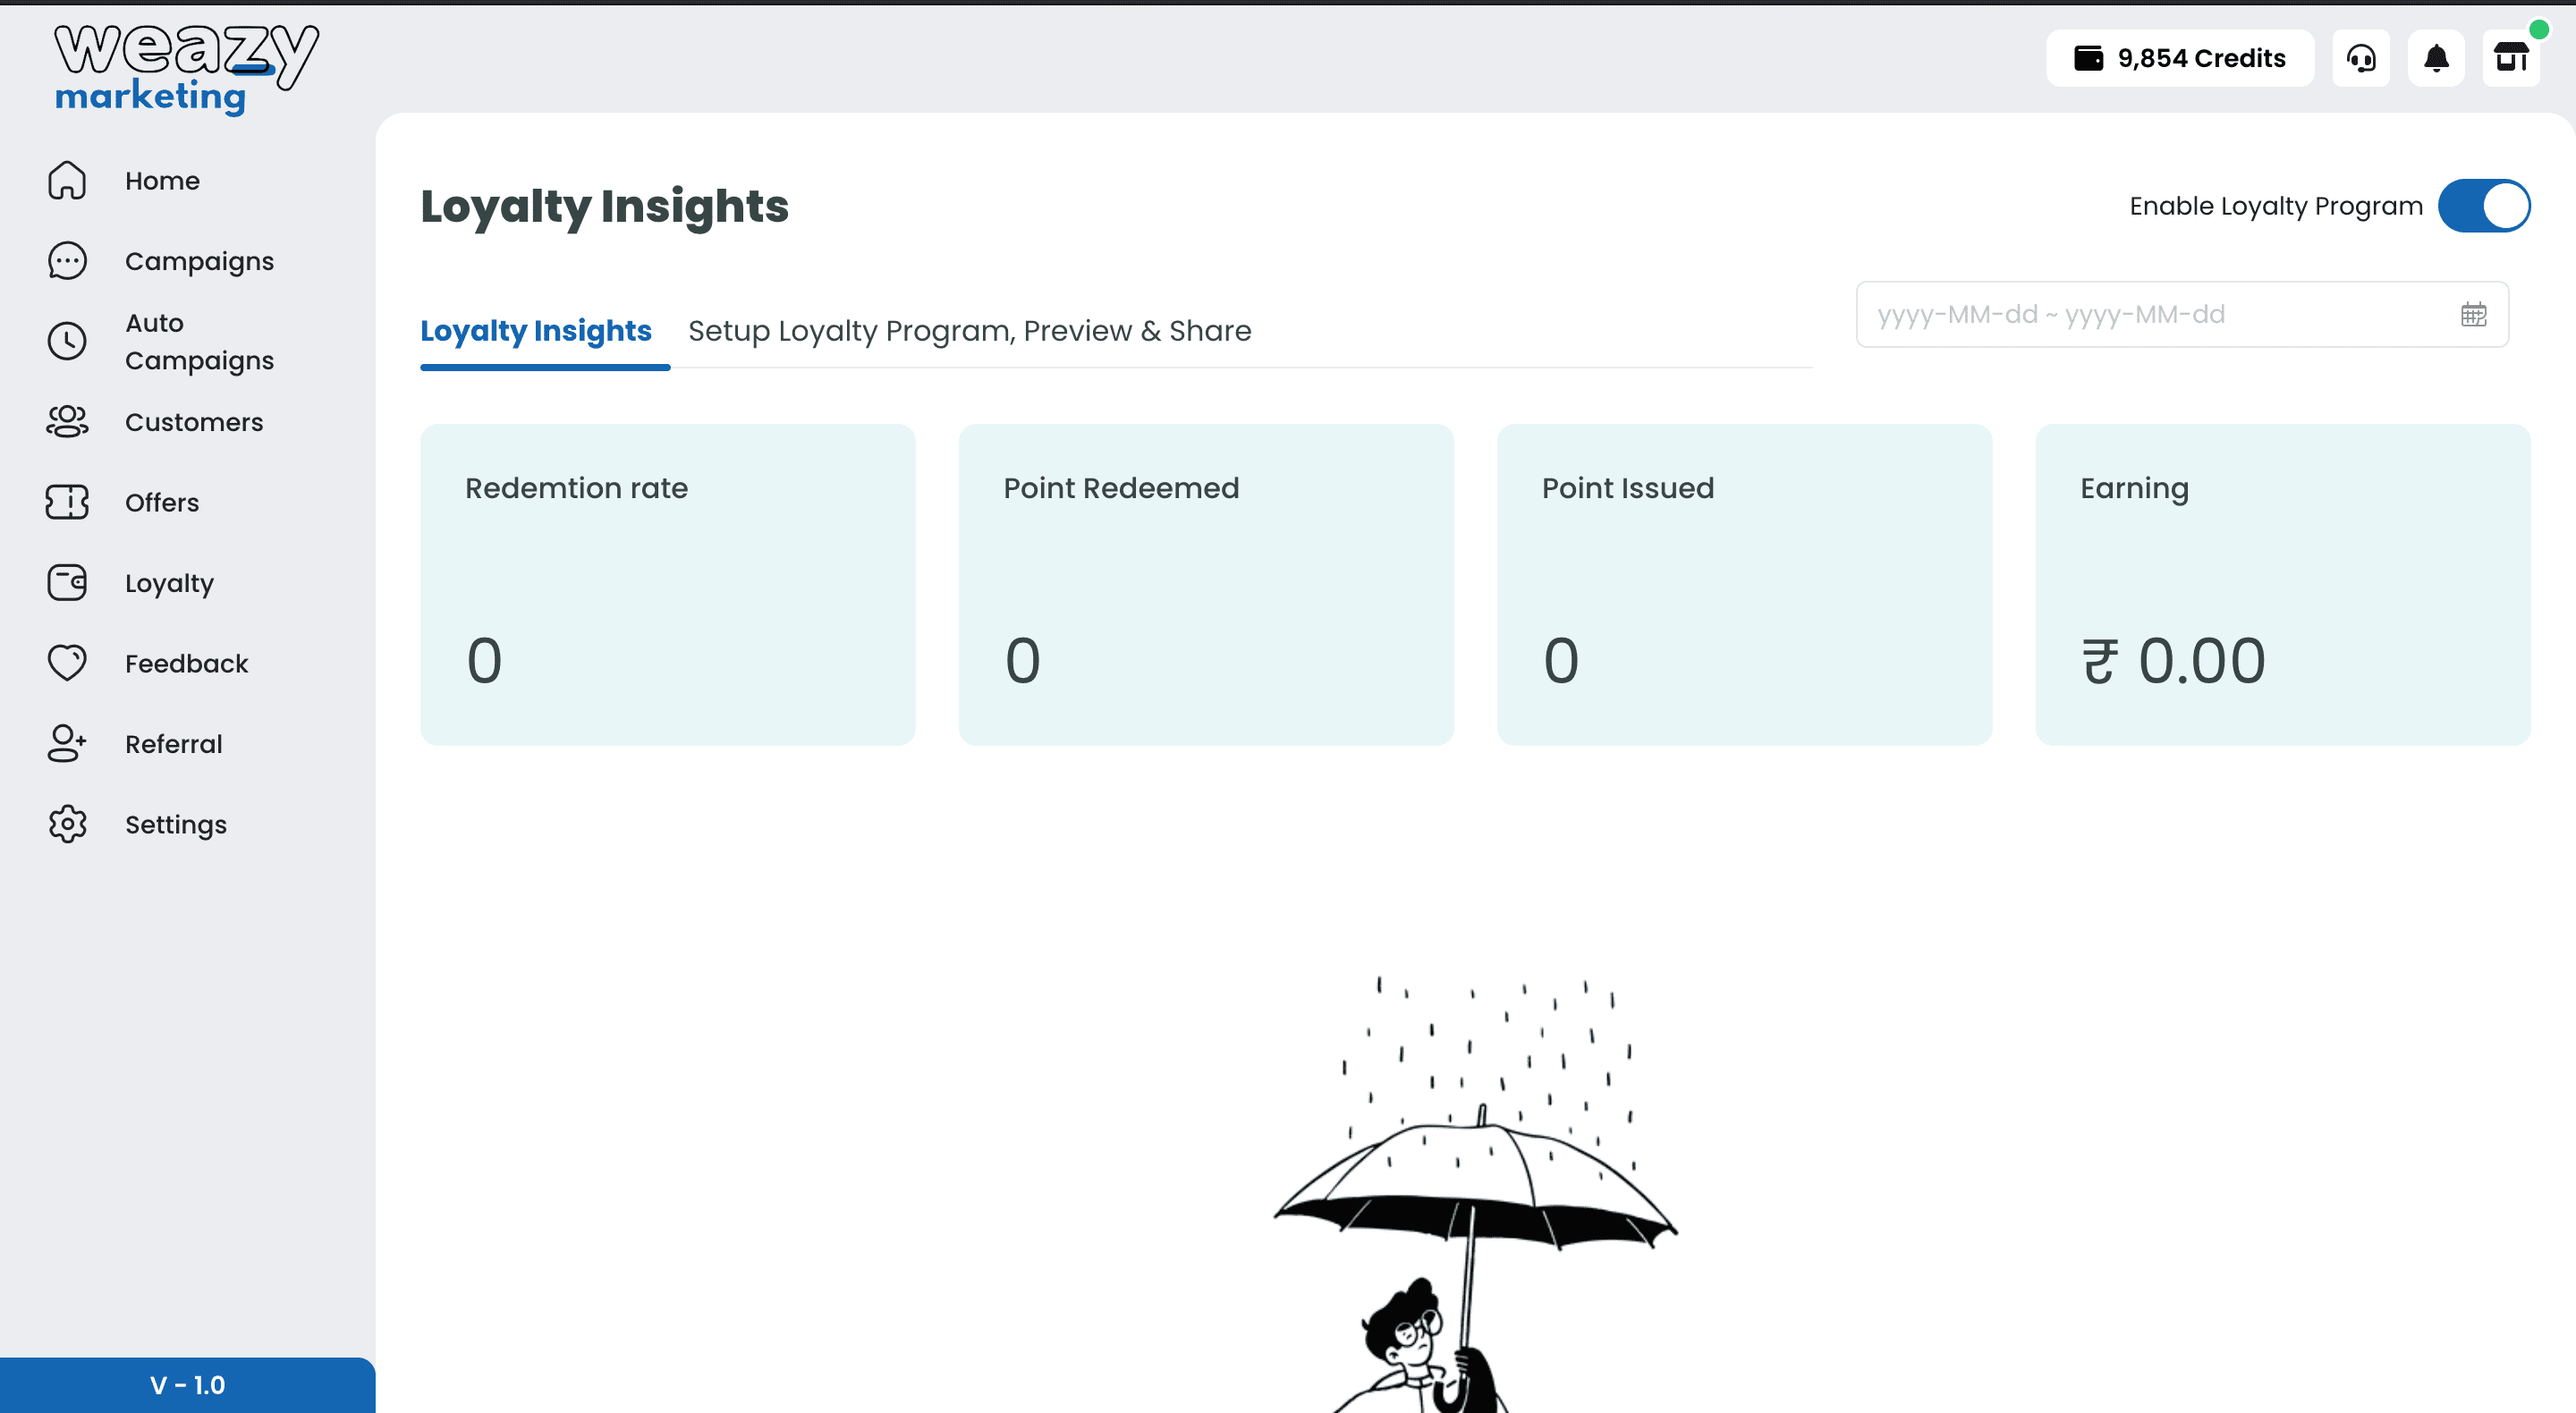This screenshot has height=1413, width=2576.
Task: Open the Customers group icon
Action: coord(67,422)
